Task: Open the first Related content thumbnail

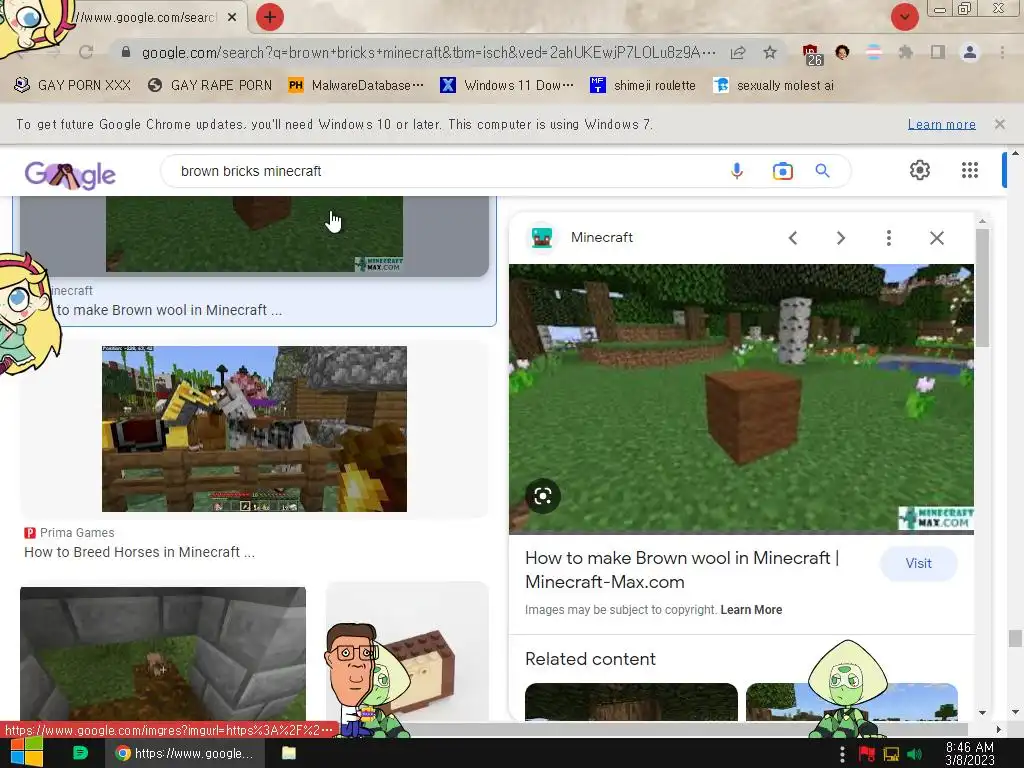Action: point(631,702)
